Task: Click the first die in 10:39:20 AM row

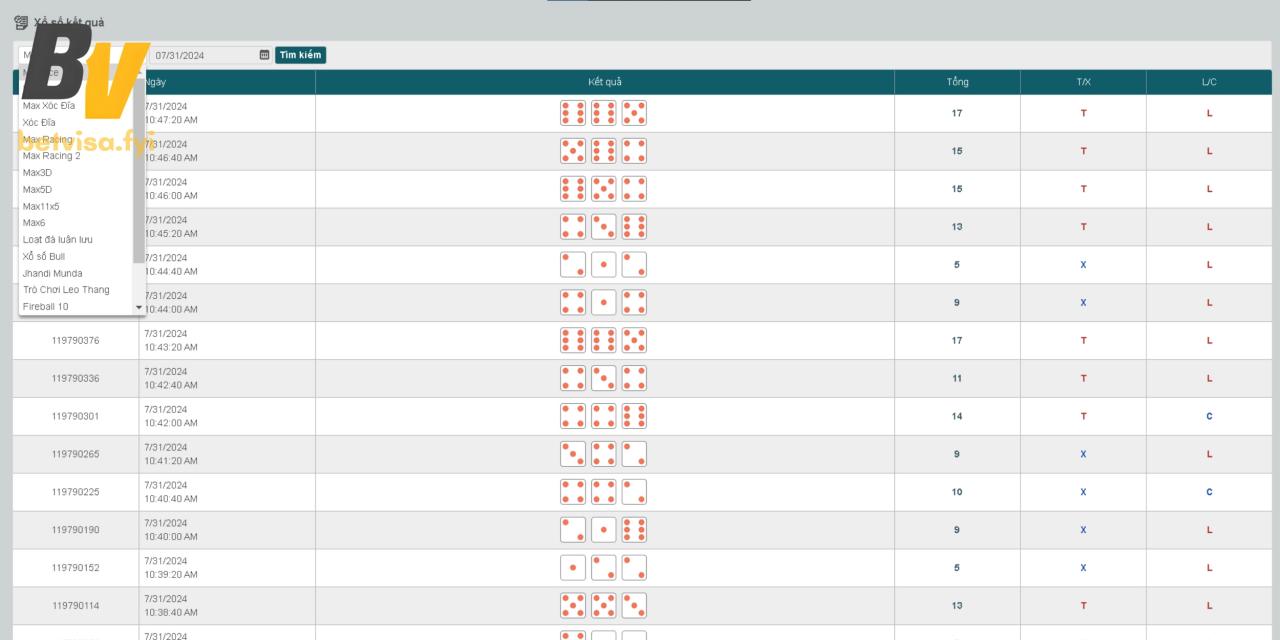Action: click(573, 568)
